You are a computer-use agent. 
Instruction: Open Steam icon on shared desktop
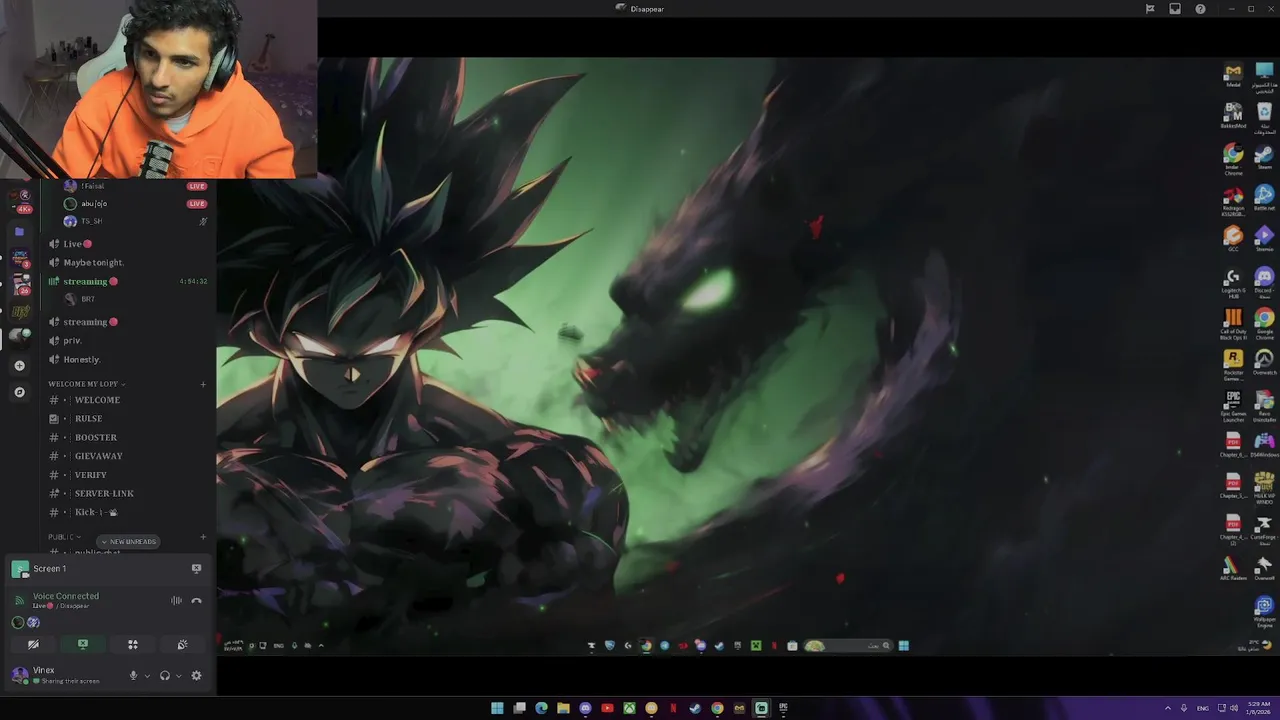pos(1264,156)
